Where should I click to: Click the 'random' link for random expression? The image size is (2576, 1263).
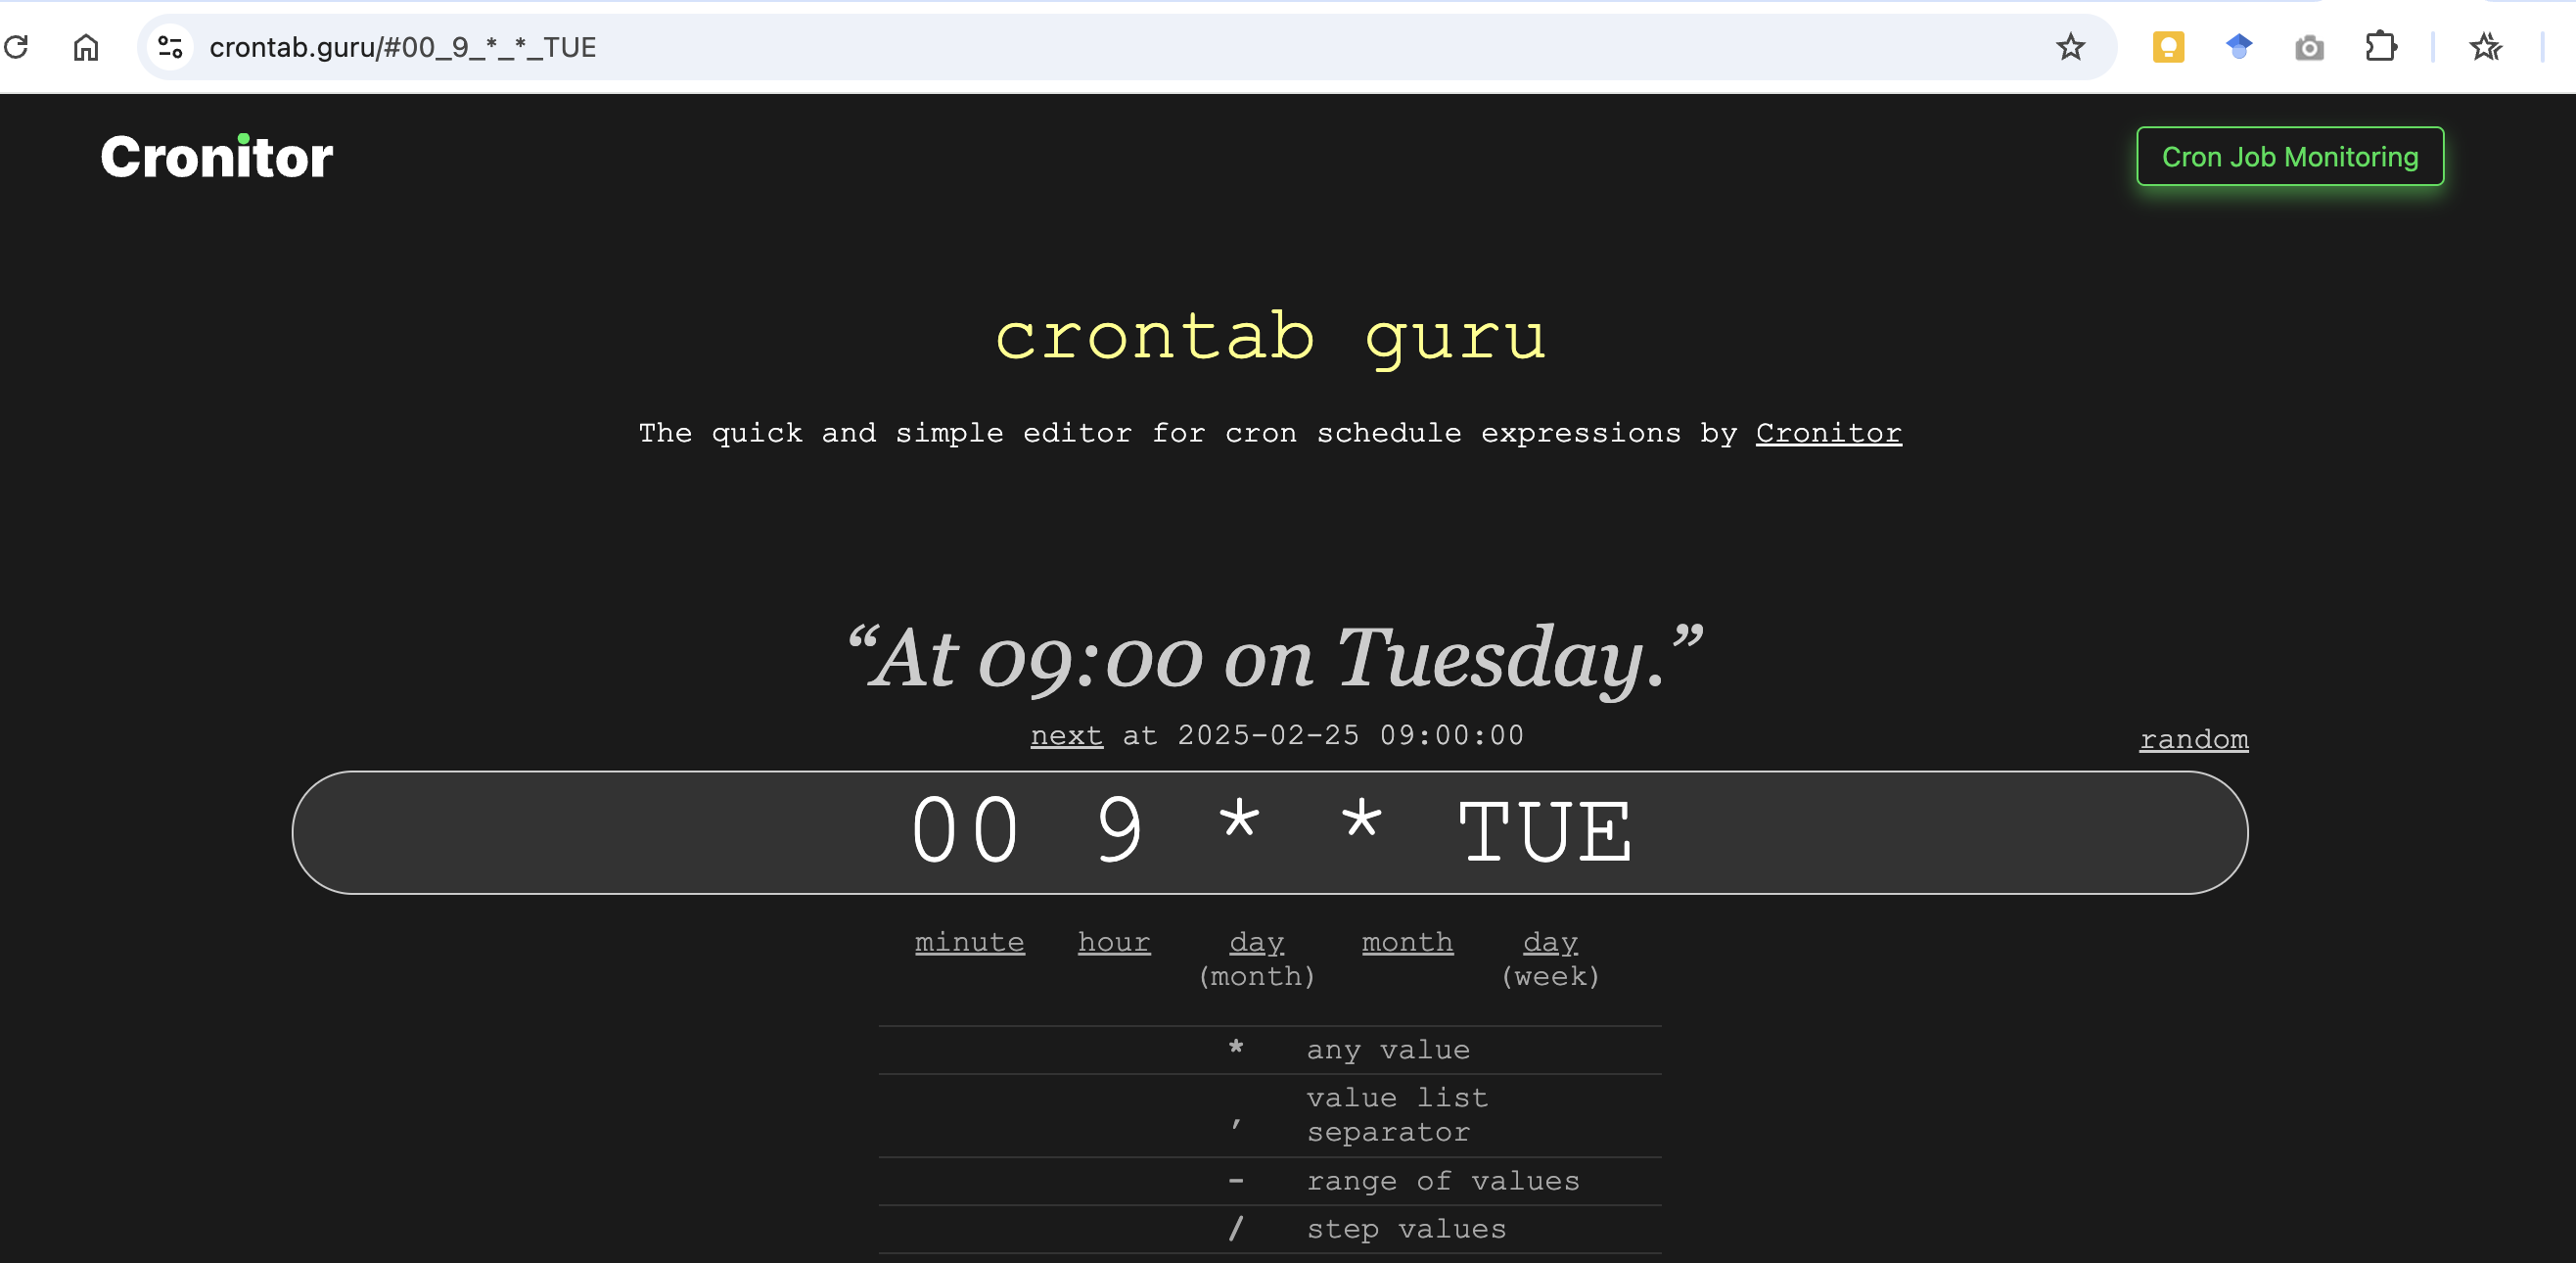pos(2195,739)
